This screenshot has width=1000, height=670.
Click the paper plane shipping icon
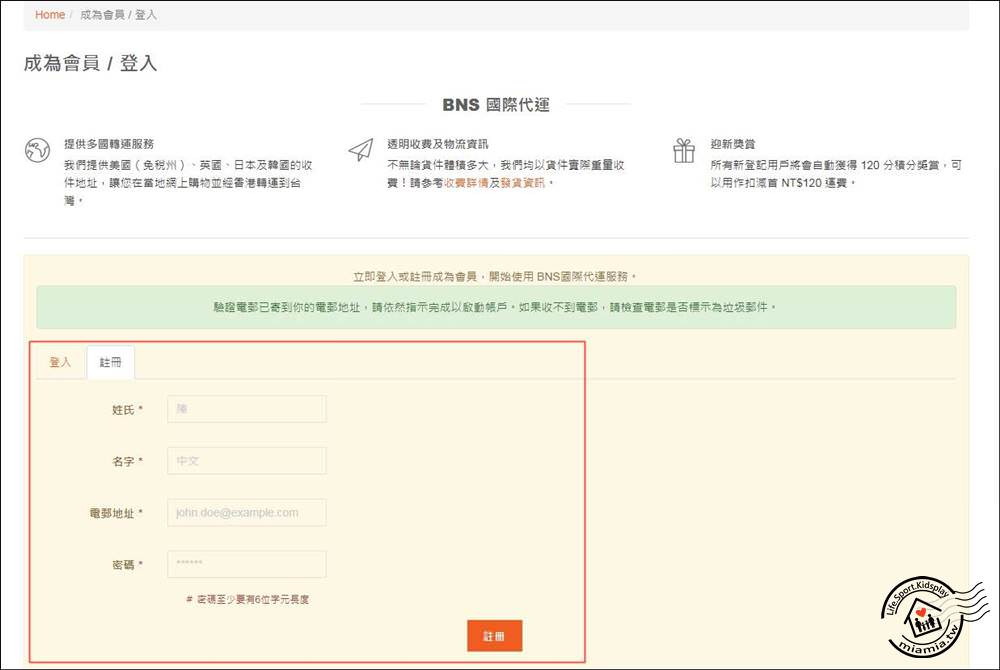pos(360,151)
